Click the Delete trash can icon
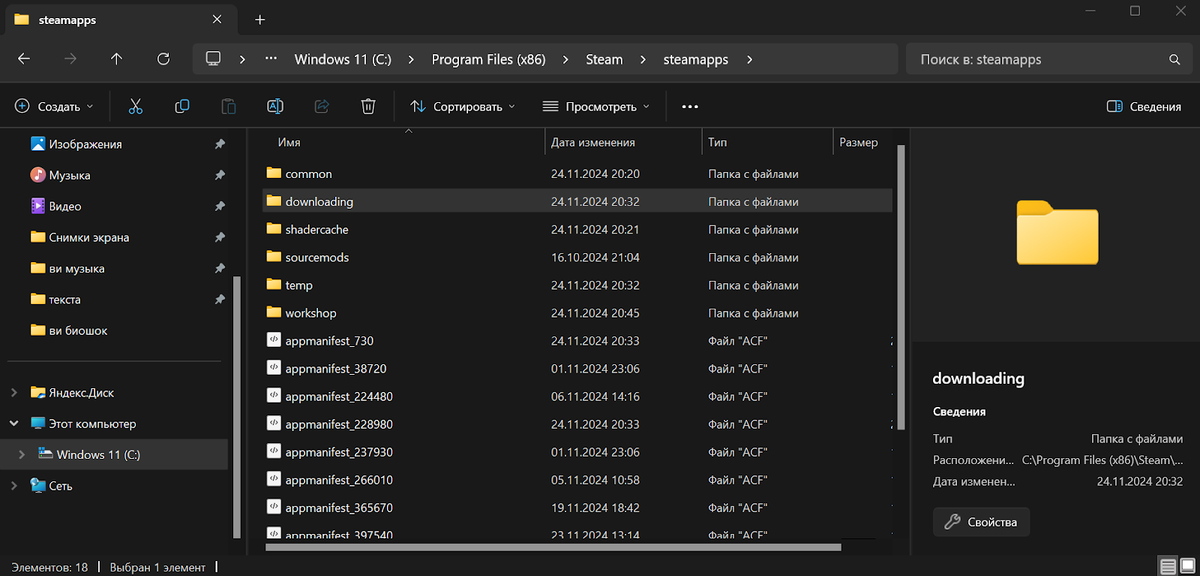This screenshot has width=1200, height=576. 368,106
